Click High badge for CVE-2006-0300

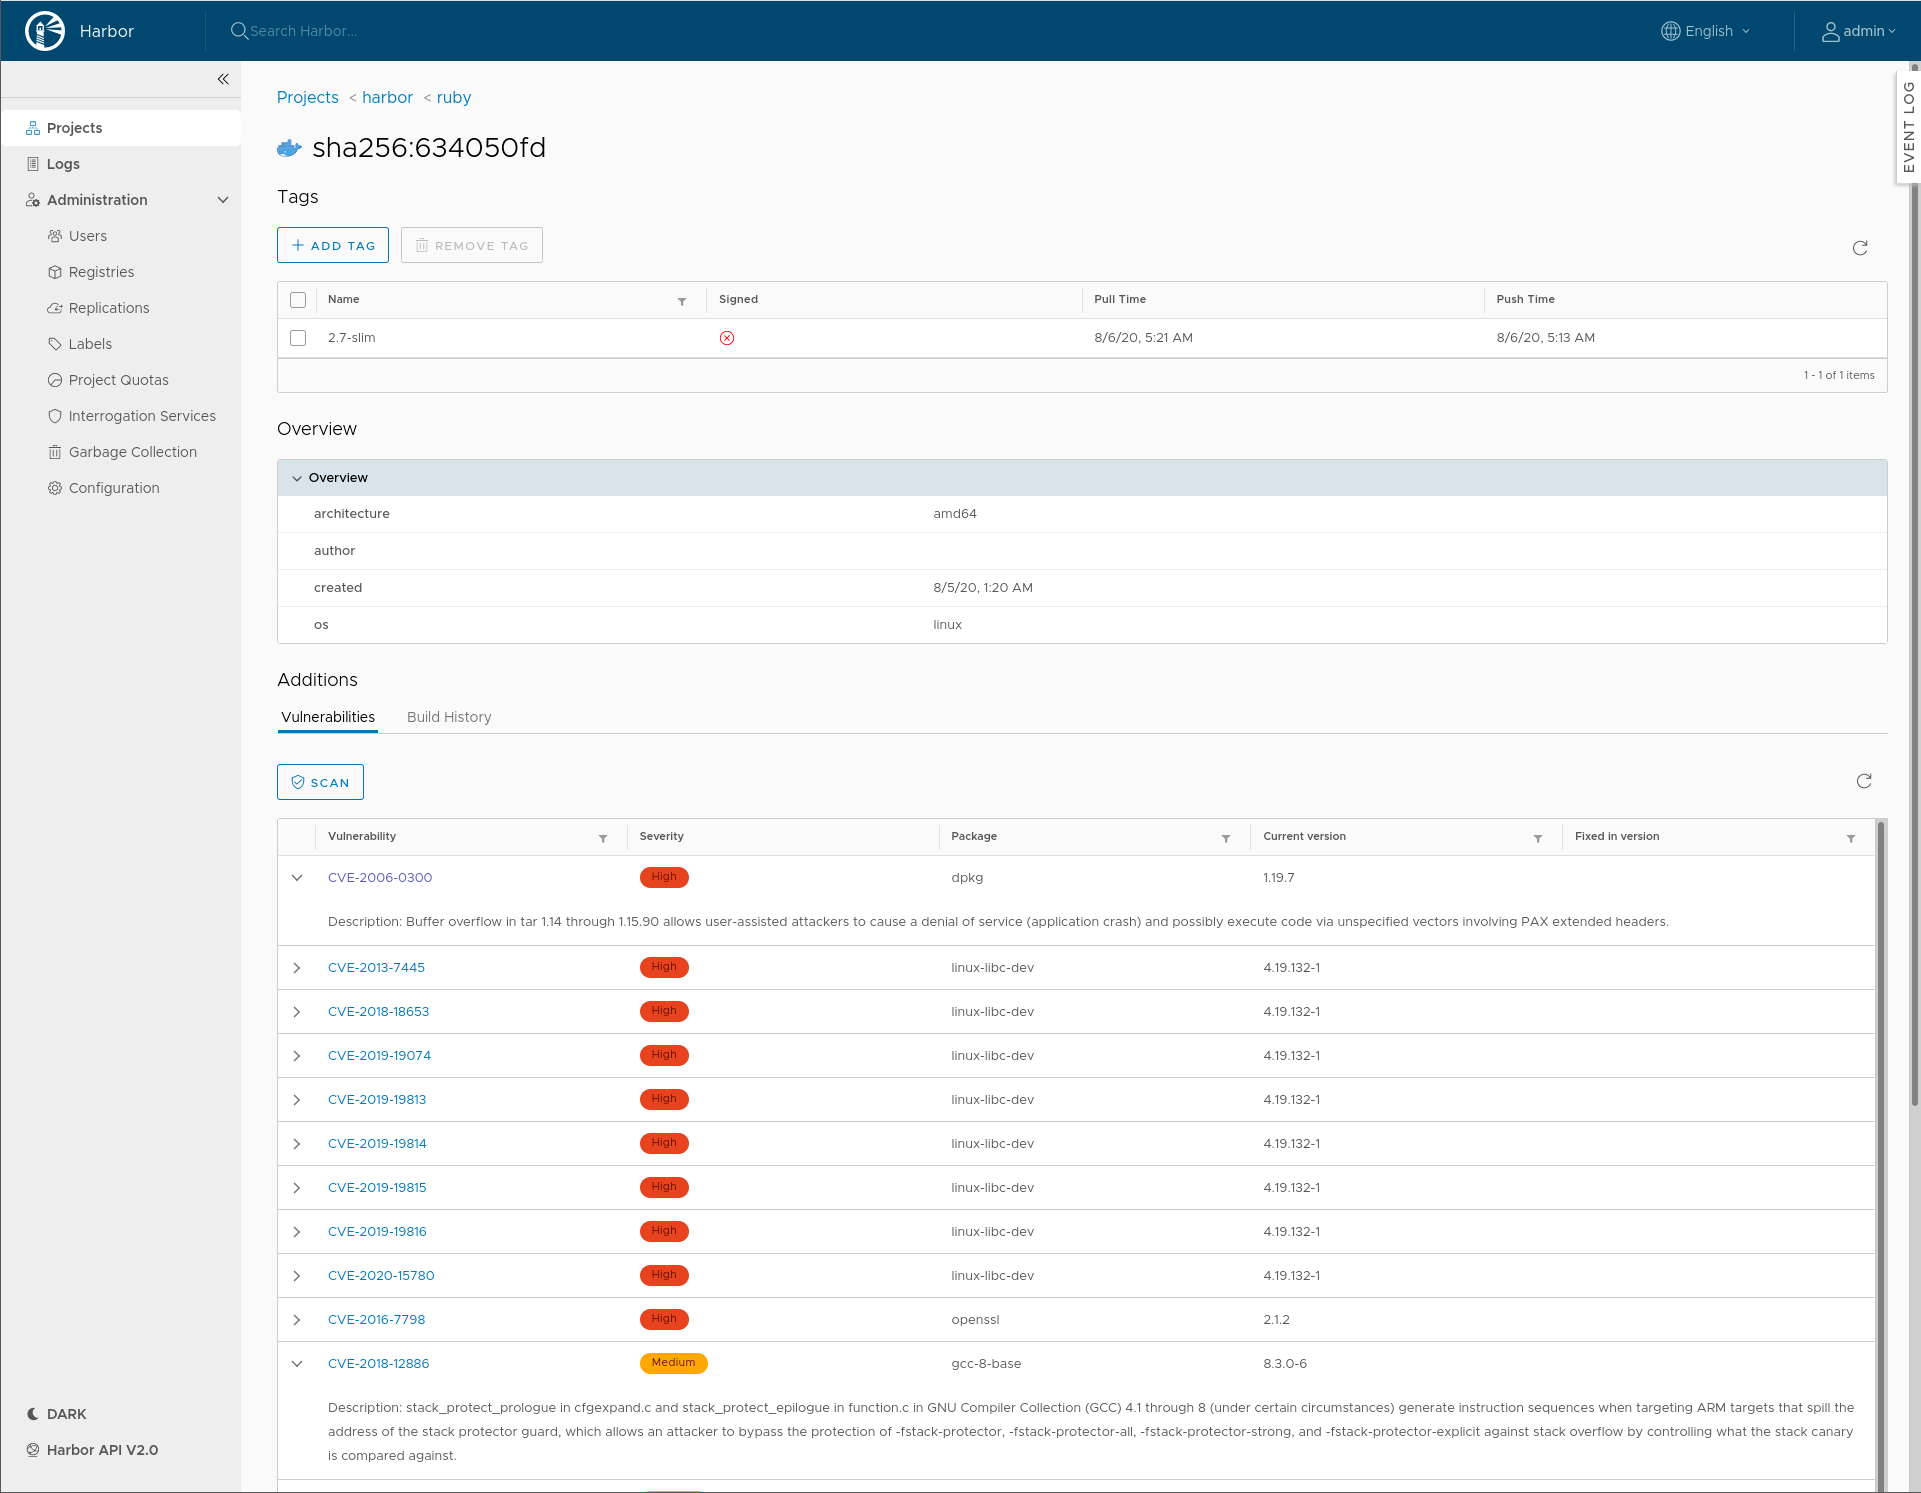click(664, 877)
